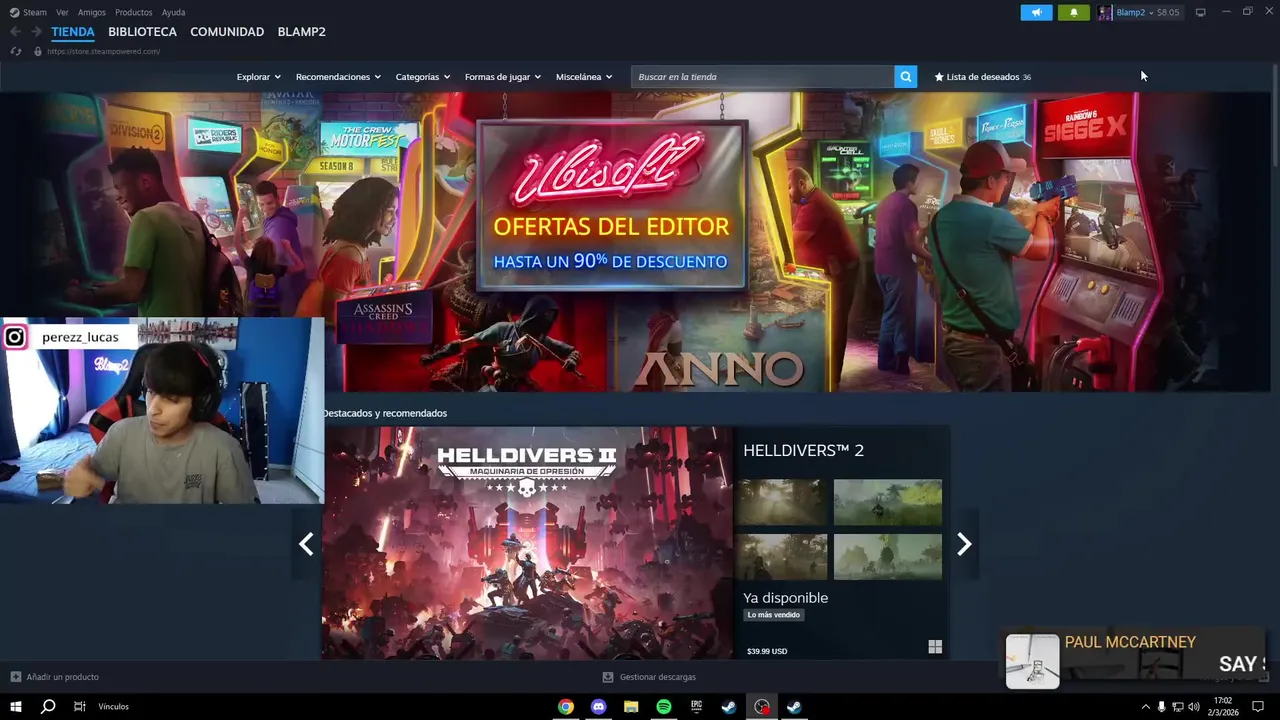Open Lista de deseados wishlist
This screenshot has width=1280, height=720.
pyautogui.click(x=982, y=77)
